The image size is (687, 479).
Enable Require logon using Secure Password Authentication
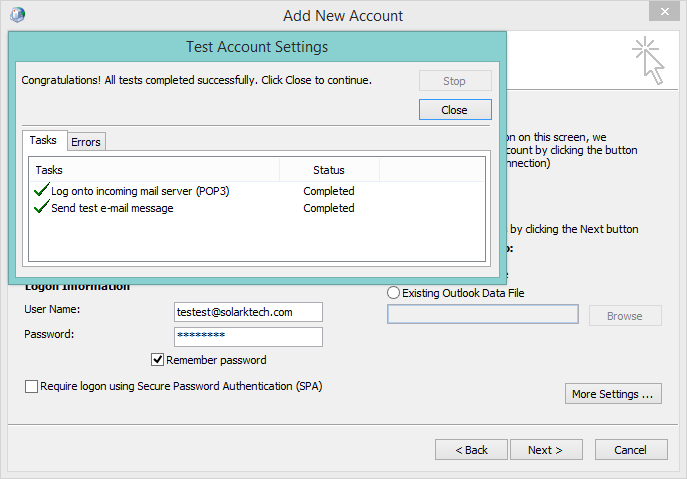point(32,386)
